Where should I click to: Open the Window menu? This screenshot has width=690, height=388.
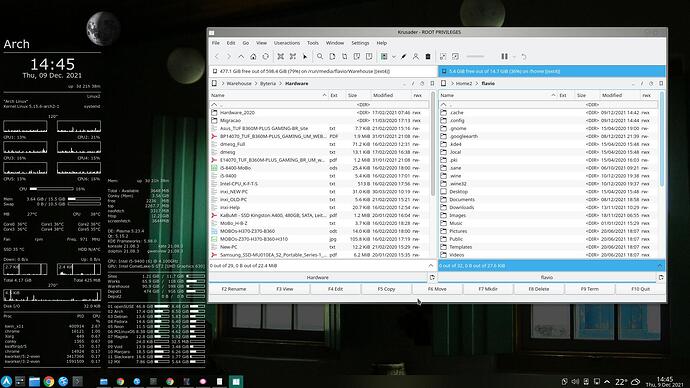click(334, 43)
